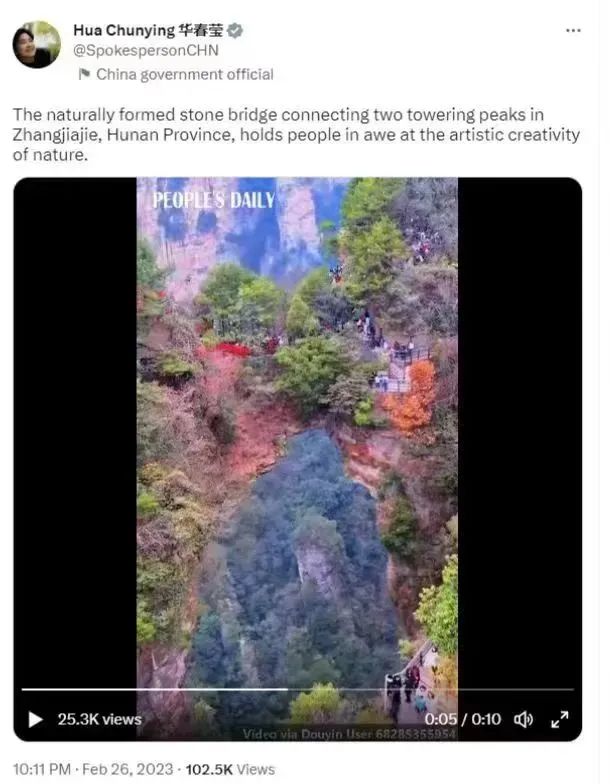
Task: Expand video to fullscreen
Action: tap(560, 720)
